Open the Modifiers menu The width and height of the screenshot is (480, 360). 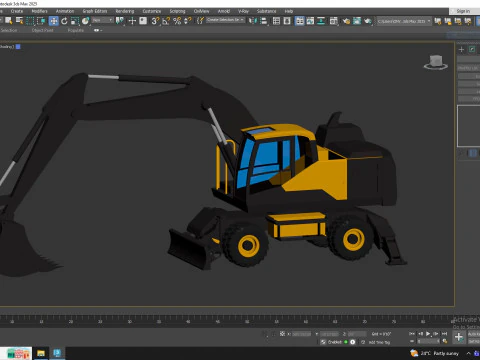pyautogui.click(x=39, y=11)
